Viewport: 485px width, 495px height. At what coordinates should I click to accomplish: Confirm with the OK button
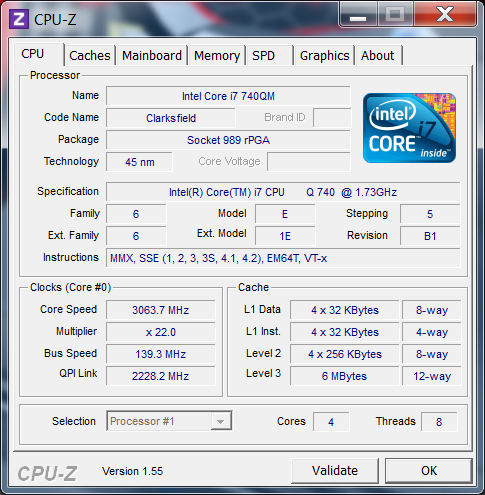tap(429, 471)
